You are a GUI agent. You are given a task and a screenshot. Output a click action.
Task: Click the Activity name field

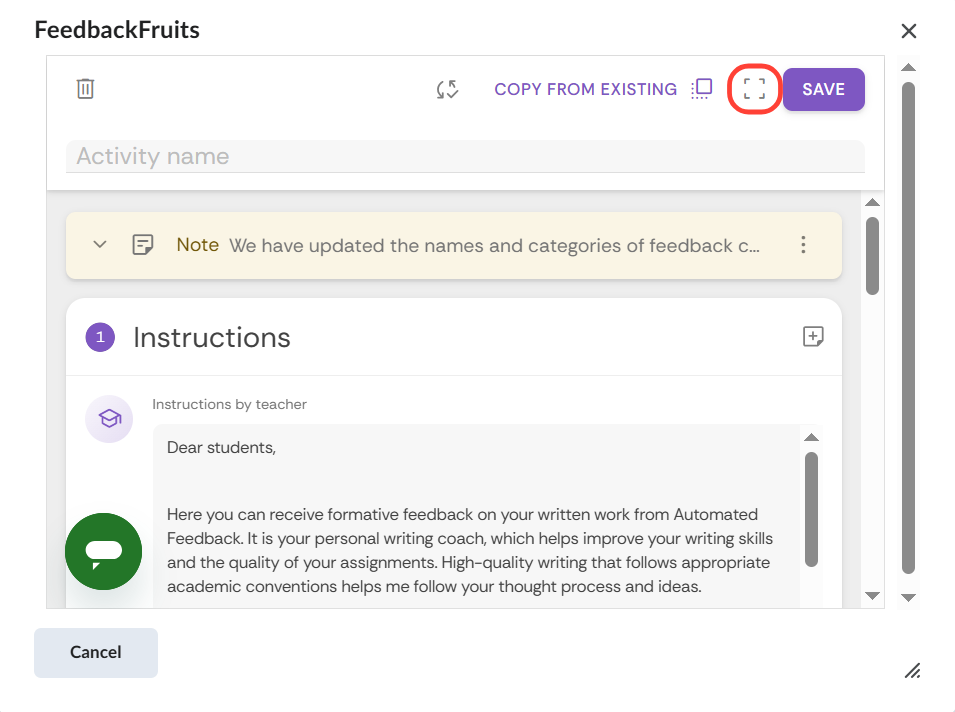click(465, 156)
